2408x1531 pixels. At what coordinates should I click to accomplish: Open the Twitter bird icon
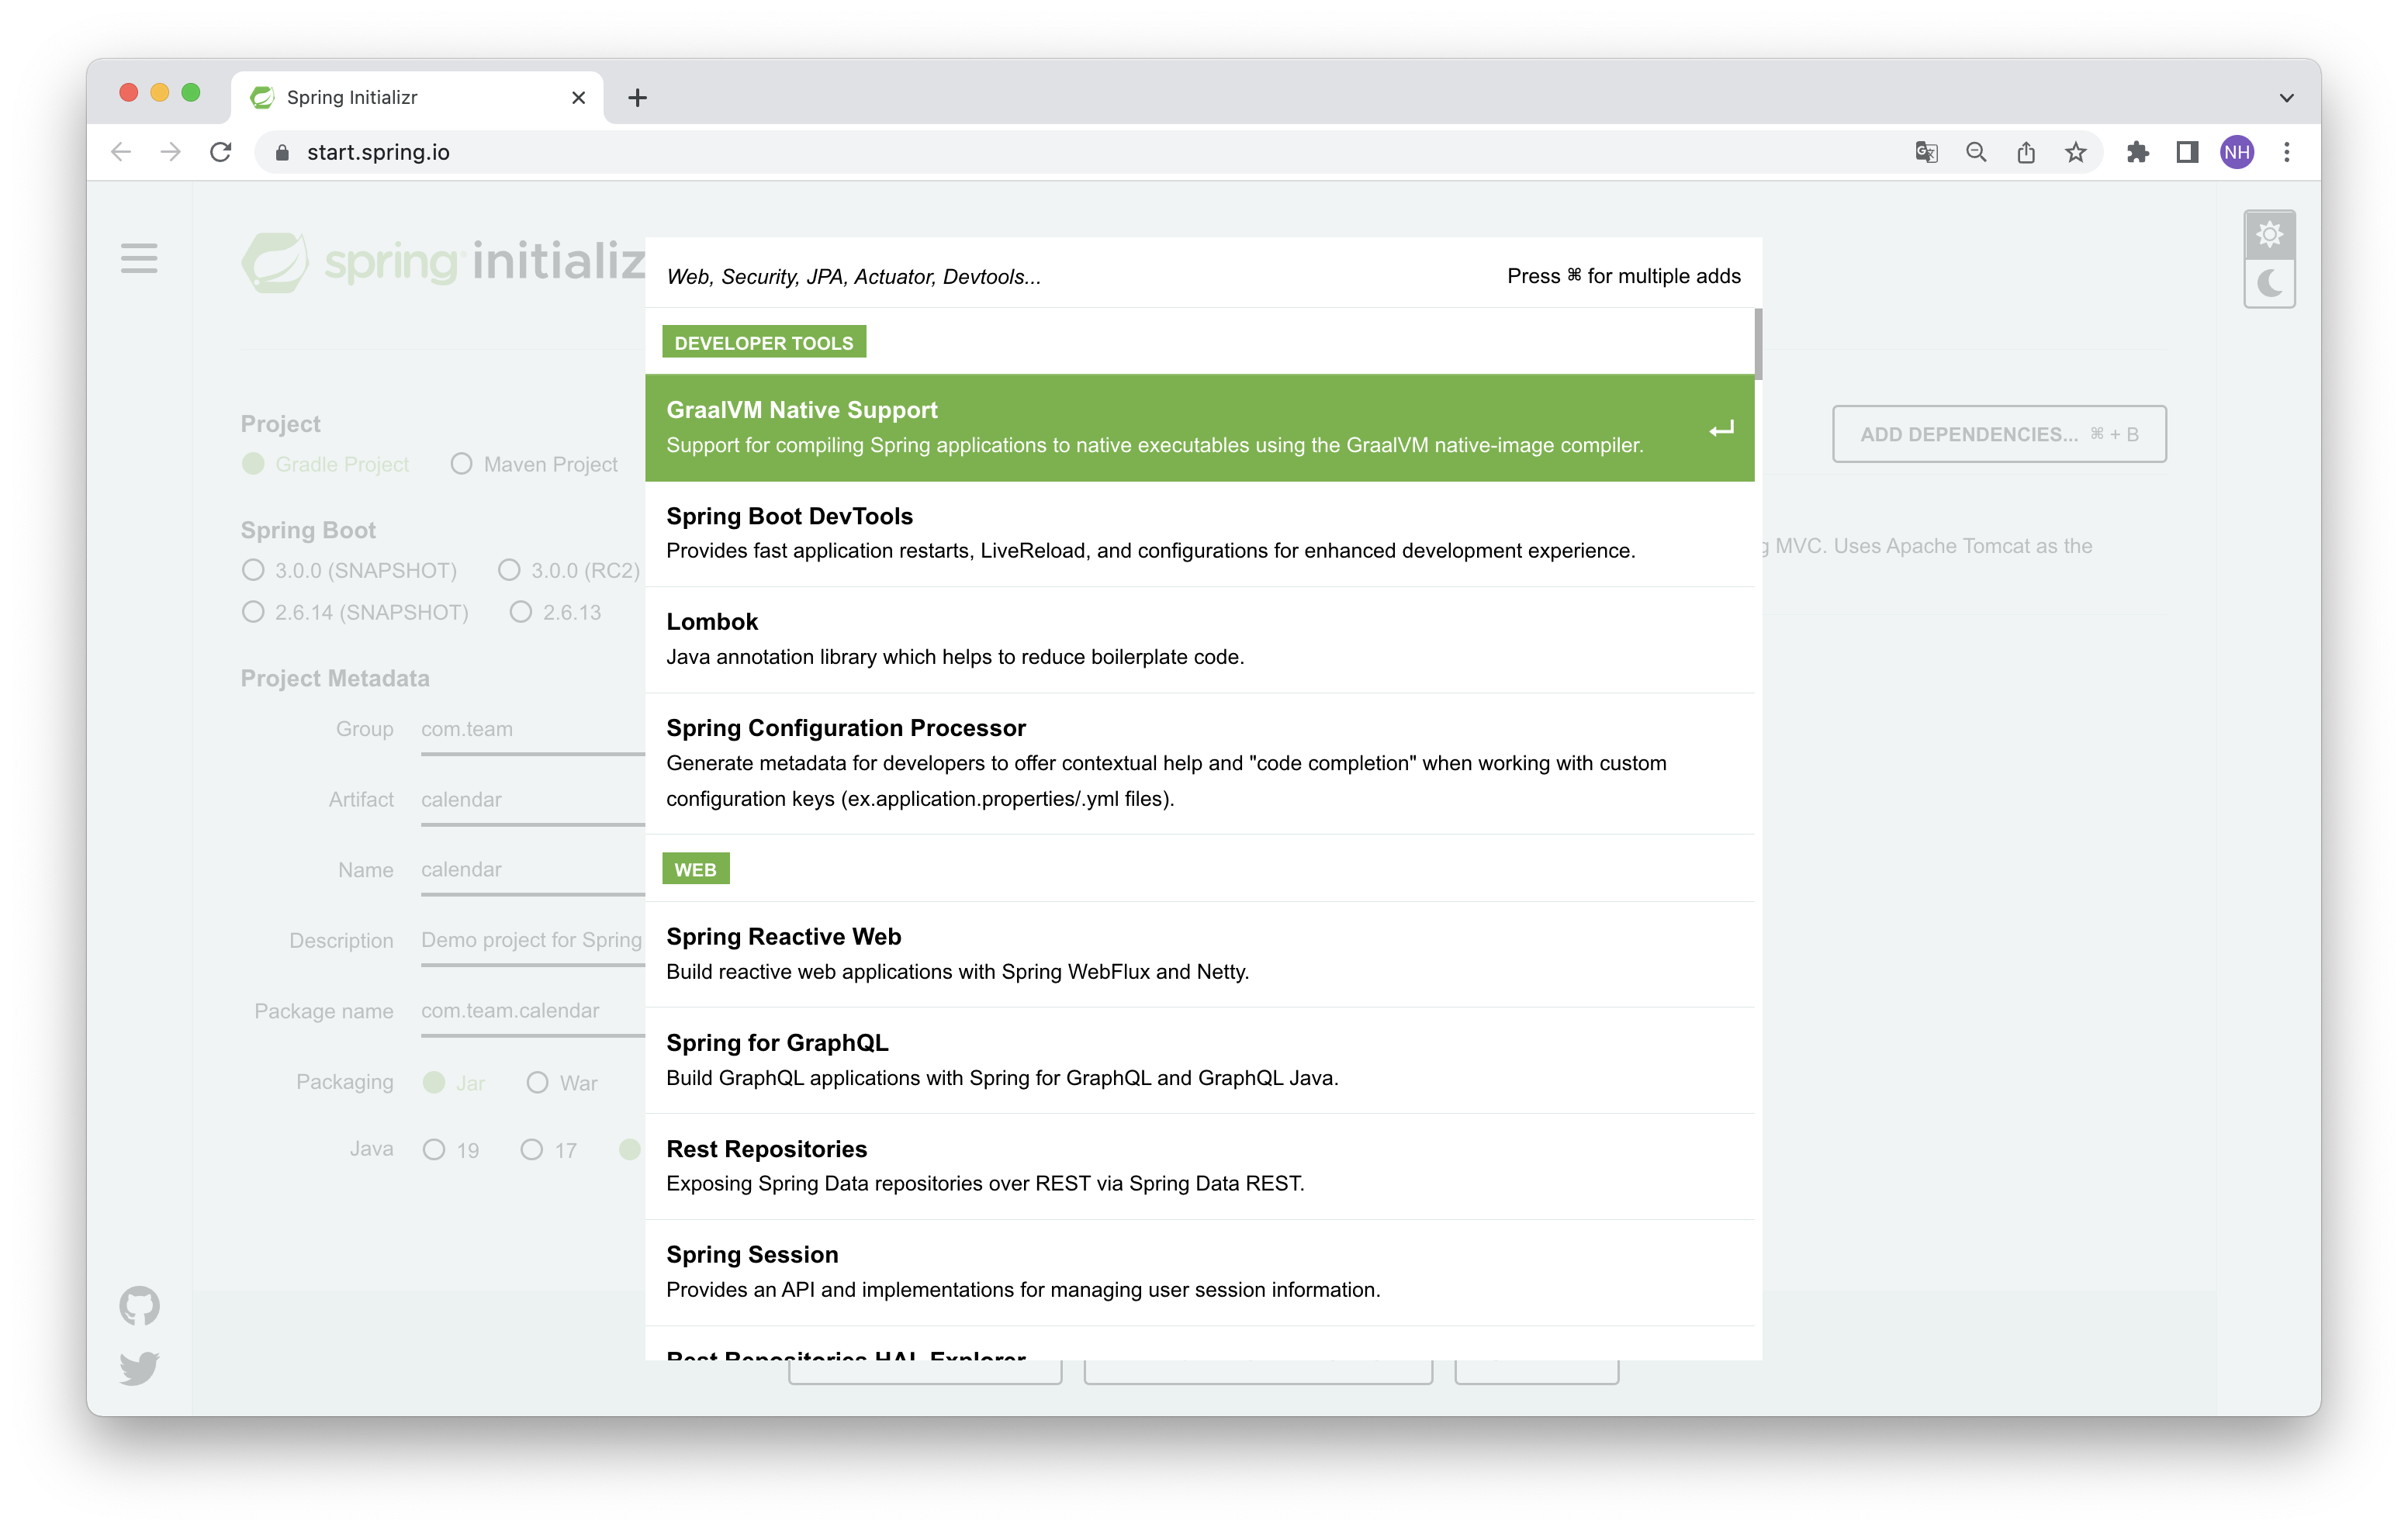point(139,1367)
